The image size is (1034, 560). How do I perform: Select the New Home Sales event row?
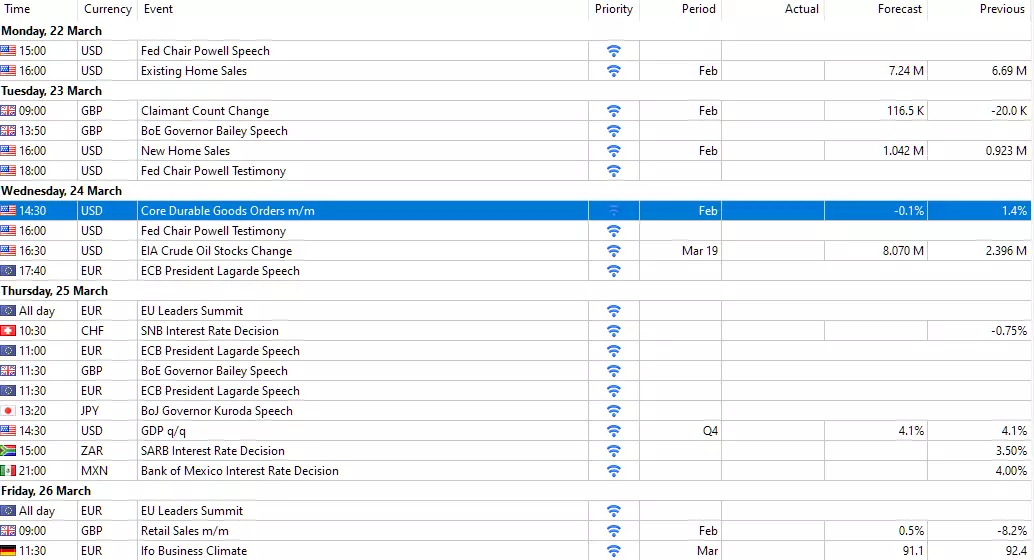[516, 150]
